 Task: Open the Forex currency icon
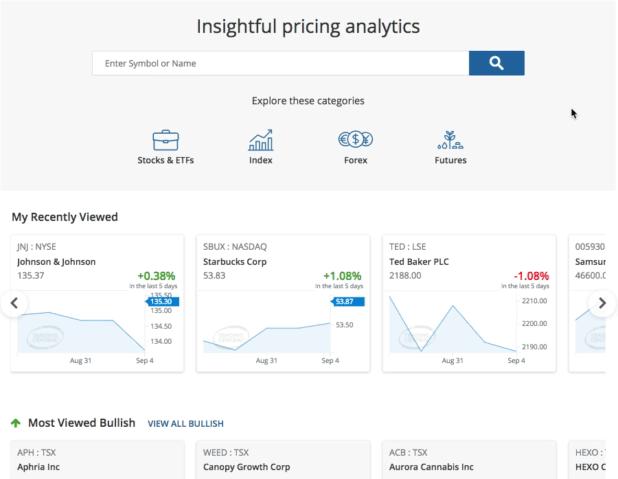[x=355, y=140]
